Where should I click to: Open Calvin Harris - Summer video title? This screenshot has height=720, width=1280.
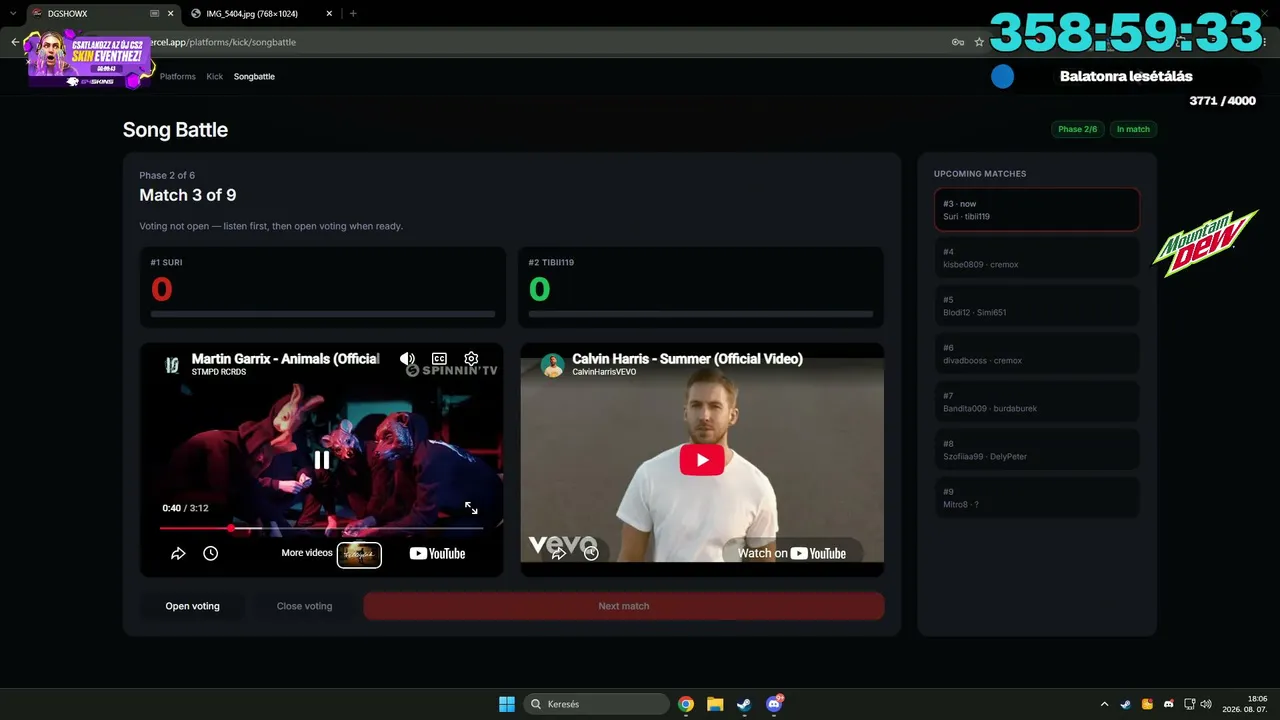click(687, 359)
